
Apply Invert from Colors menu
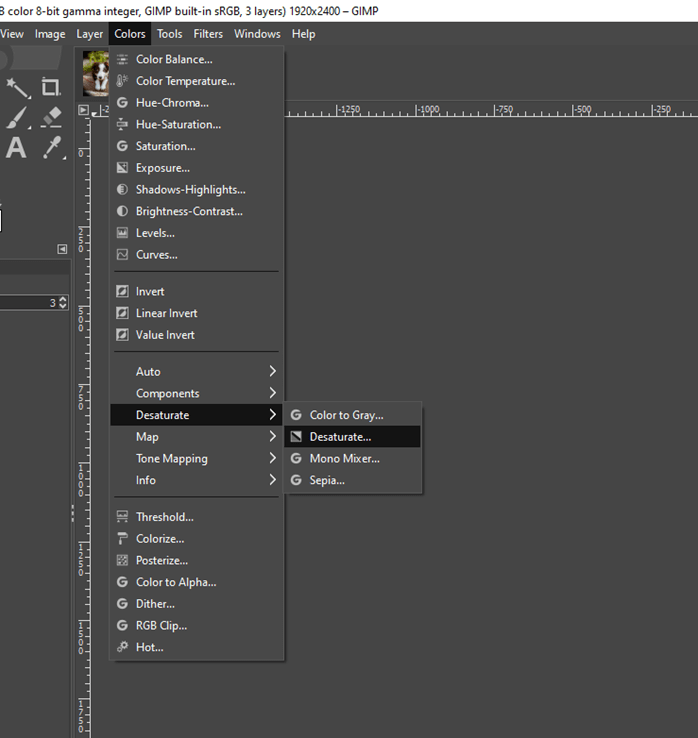click(197, 291)
